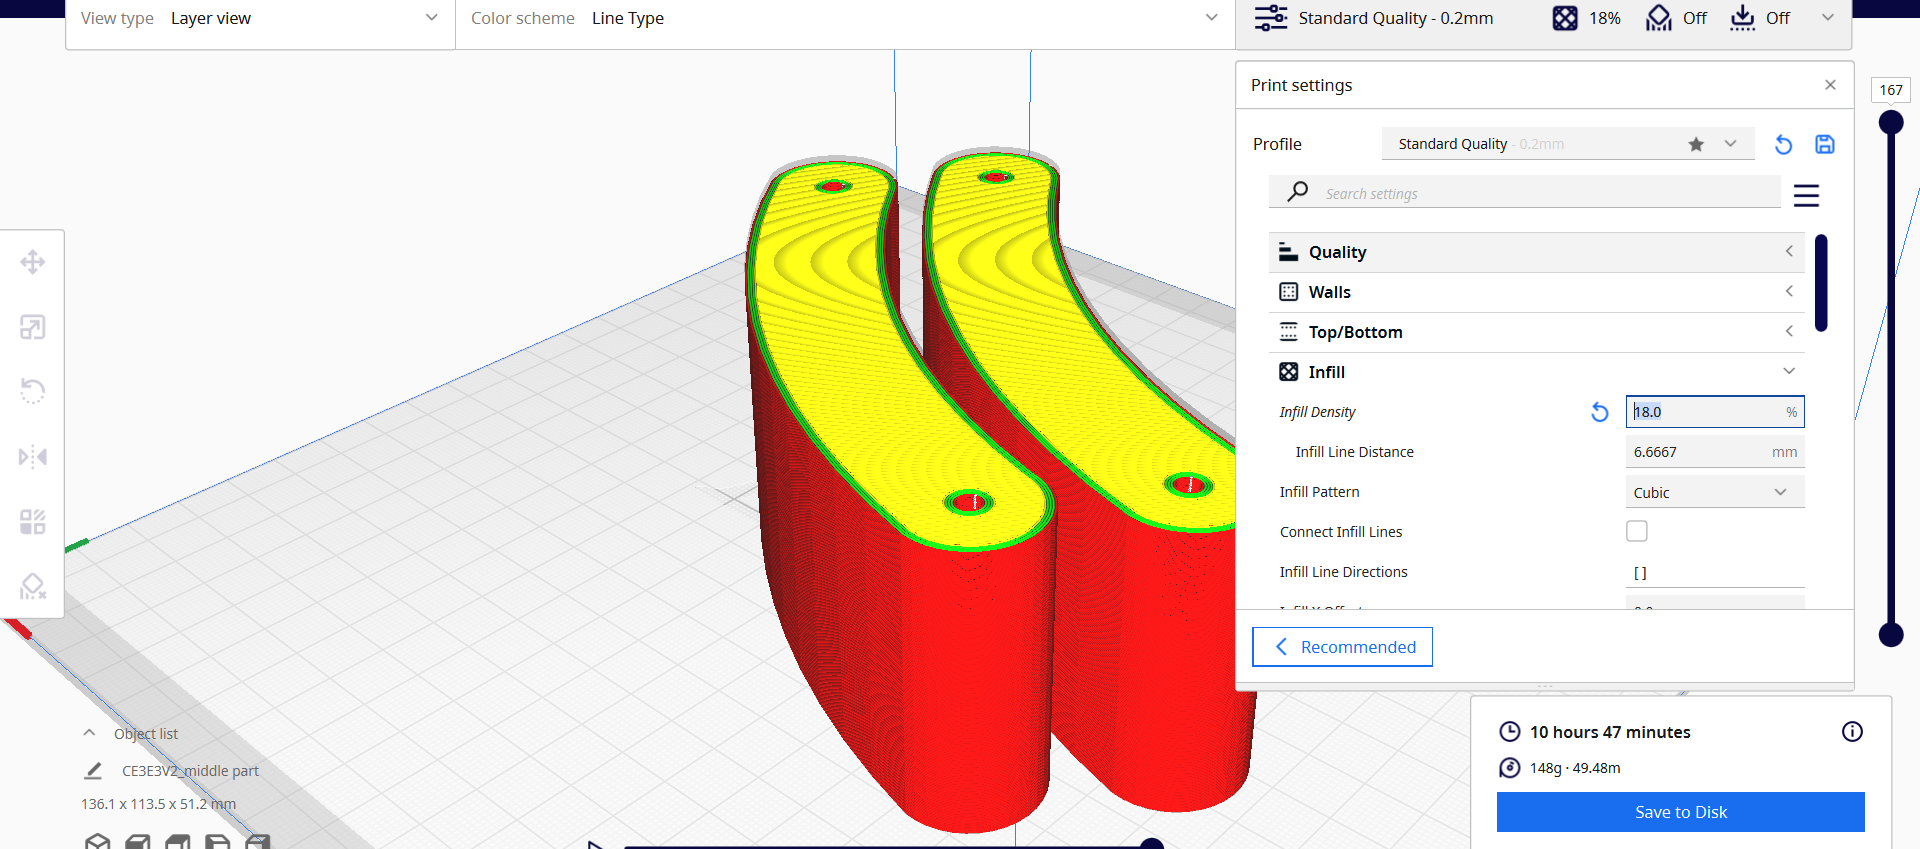
Task: Click the Infill Line Distance field
Action: (x=1715, y=452)
